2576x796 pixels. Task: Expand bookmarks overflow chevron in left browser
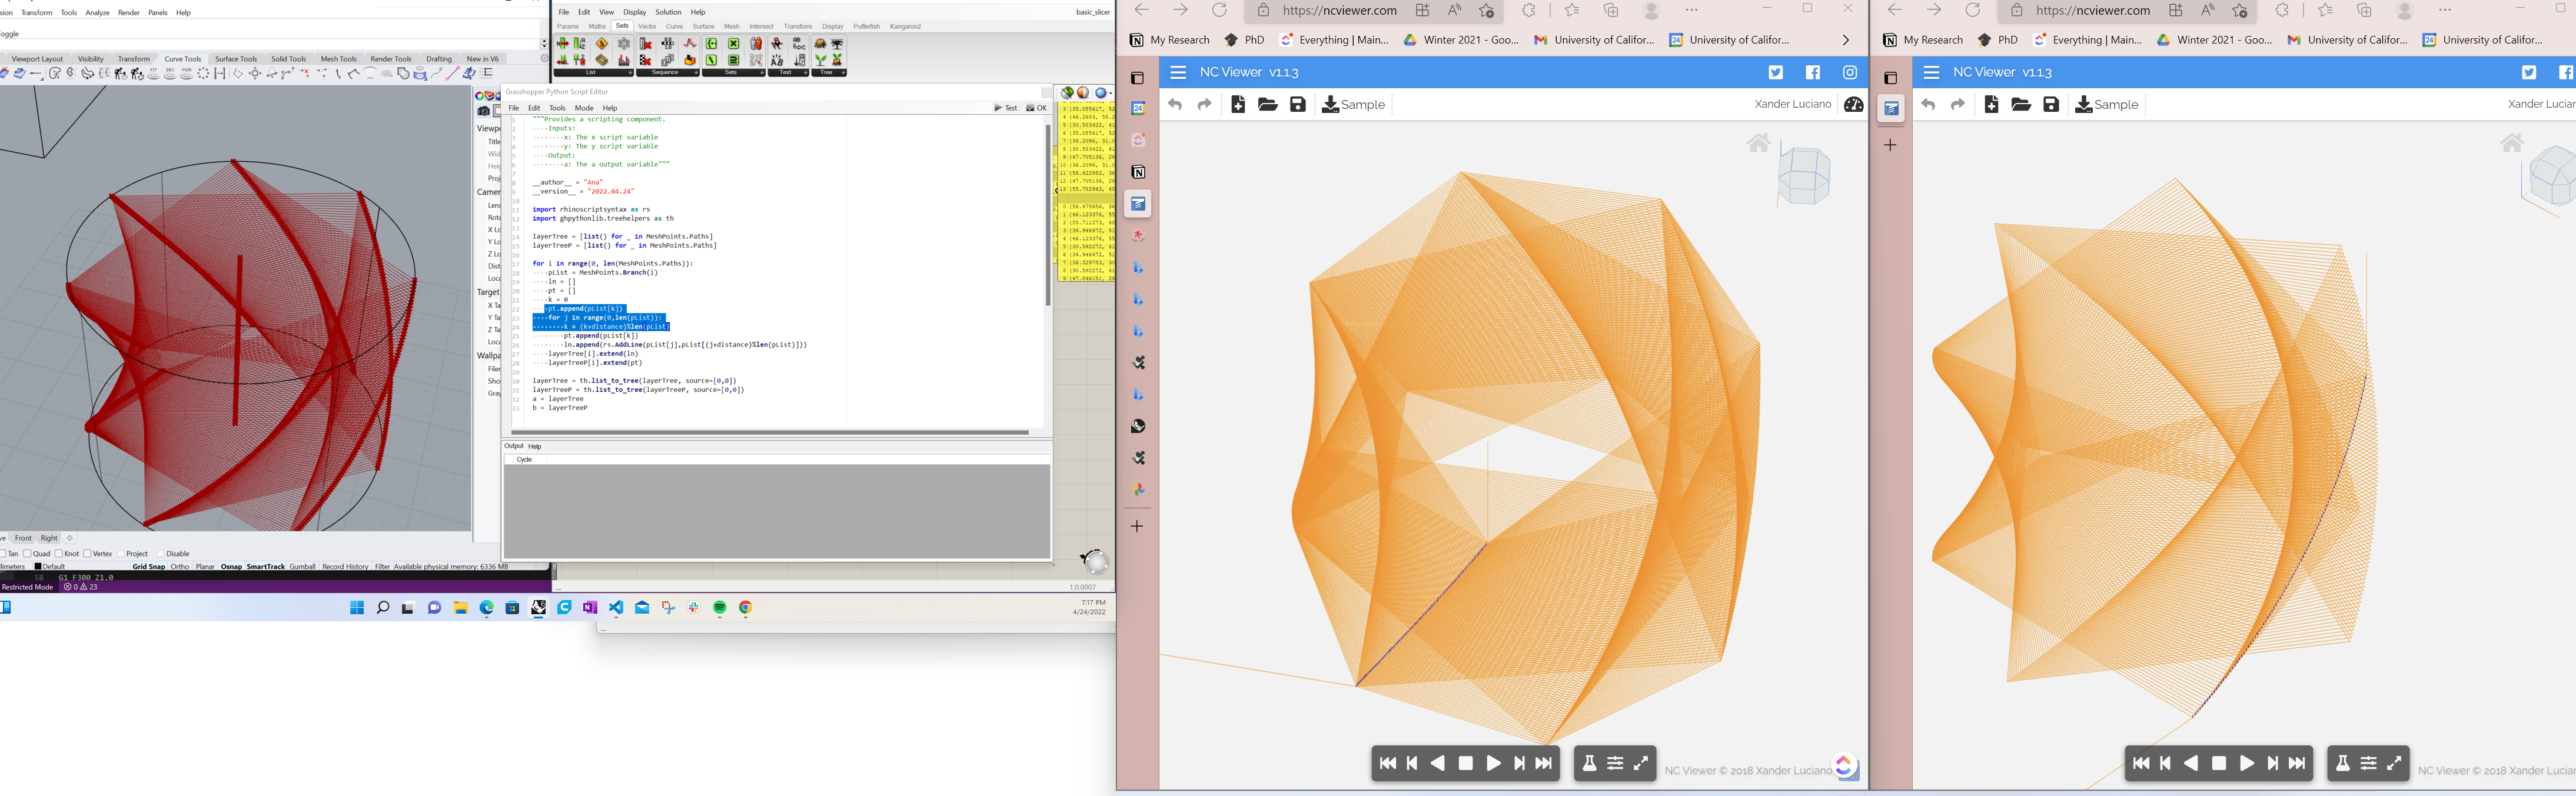[x=1845, y=40]
